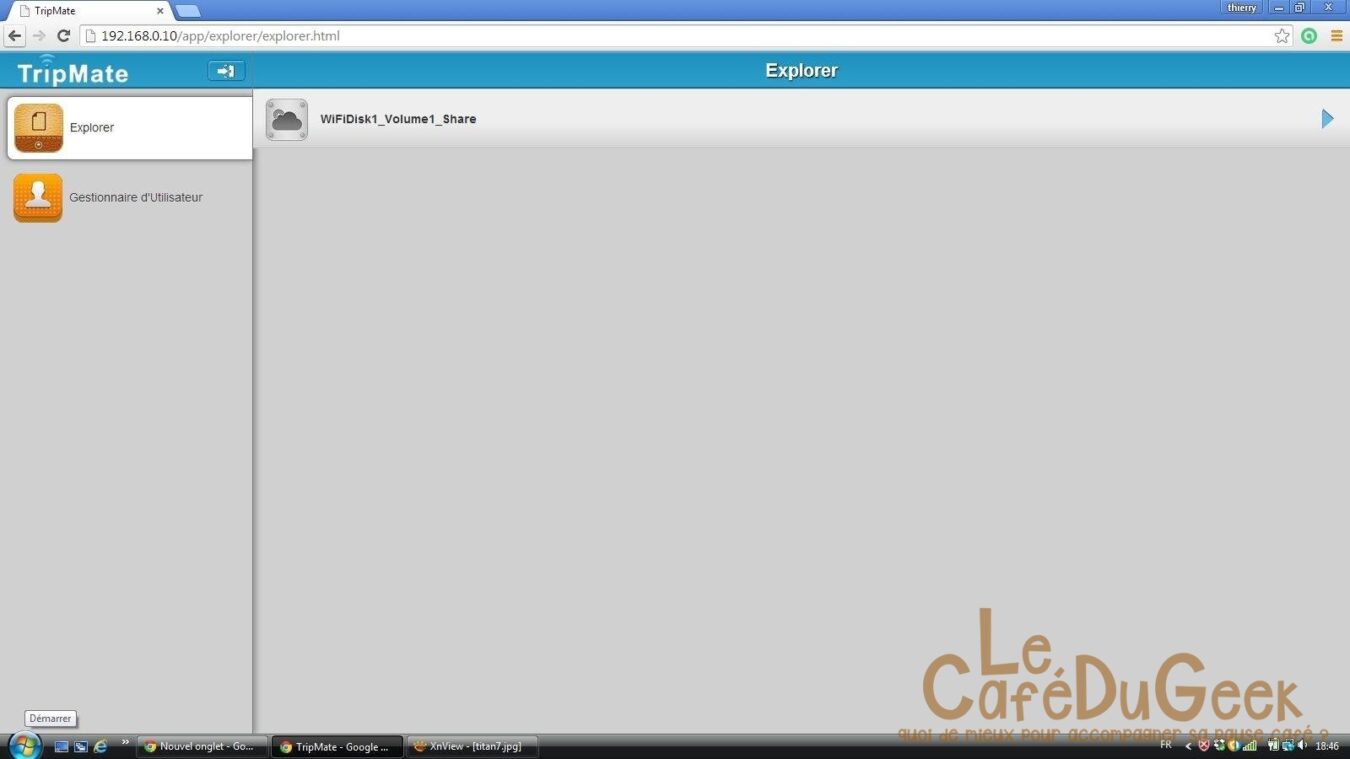Switch to XnView titan7.jpg taskbar window
Image resolution: width=1350 pixels, height=759 pixels.
(x=471, y=746)
